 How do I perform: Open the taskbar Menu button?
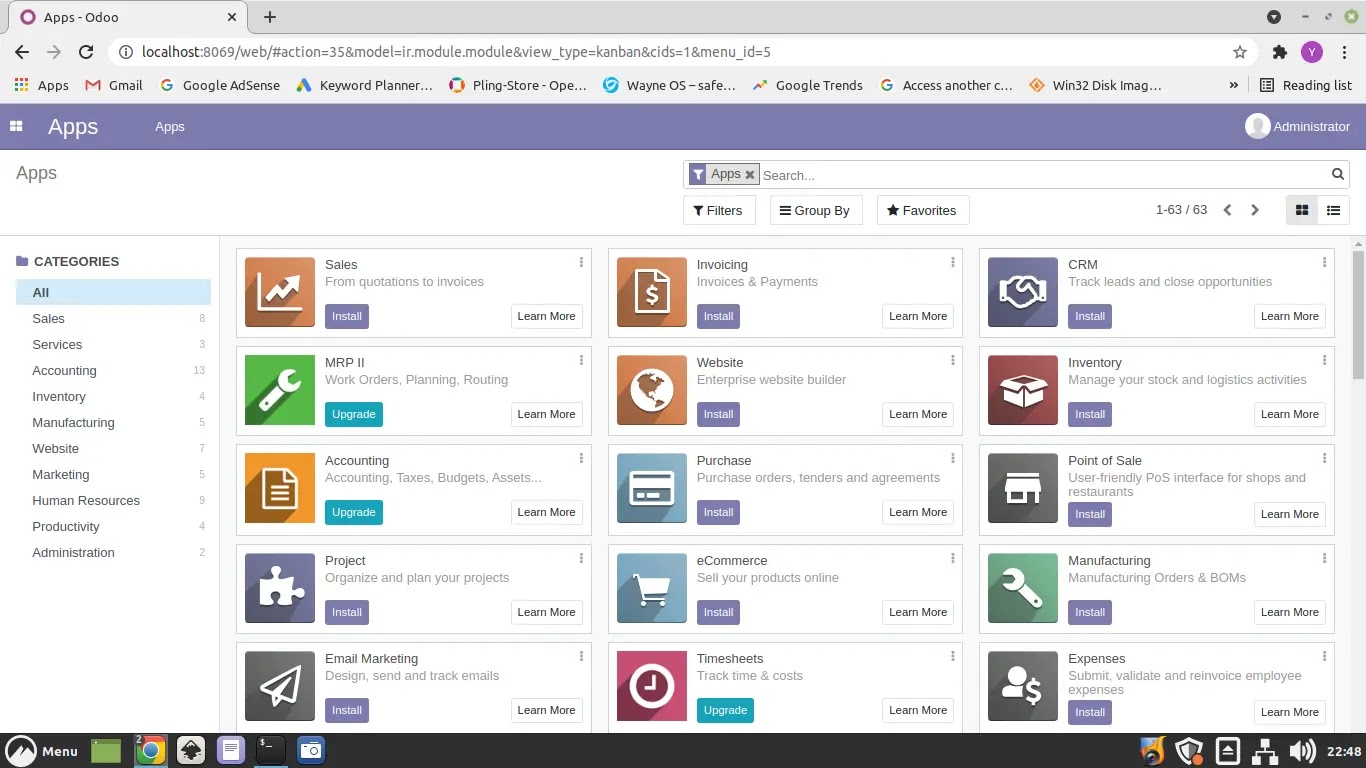pyautogui.click(x=42, y=751)
